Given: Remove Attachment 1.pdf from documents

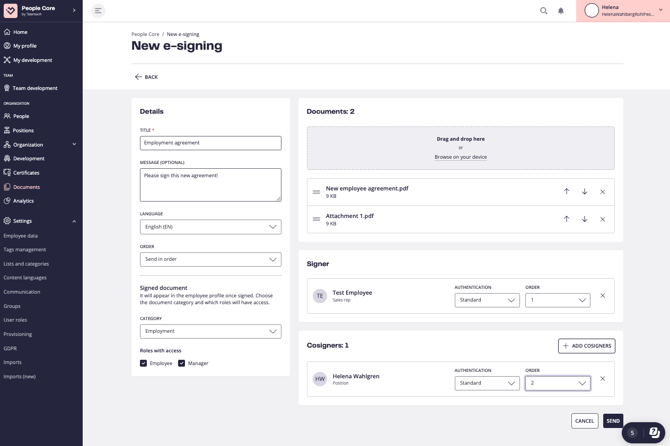Looking at the screenshot, I should point(602,219).
